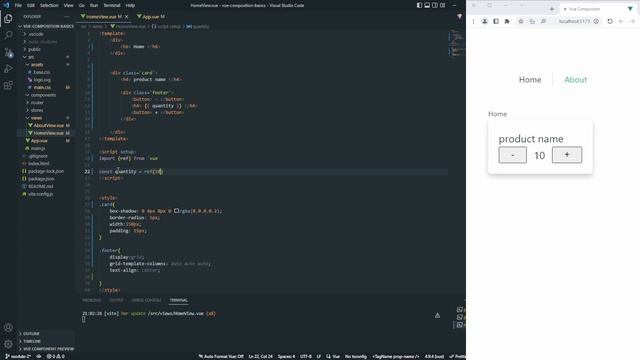Expand the TIMELINE section
The height and width of the screenshot is (360, 640).
[32, 341]
